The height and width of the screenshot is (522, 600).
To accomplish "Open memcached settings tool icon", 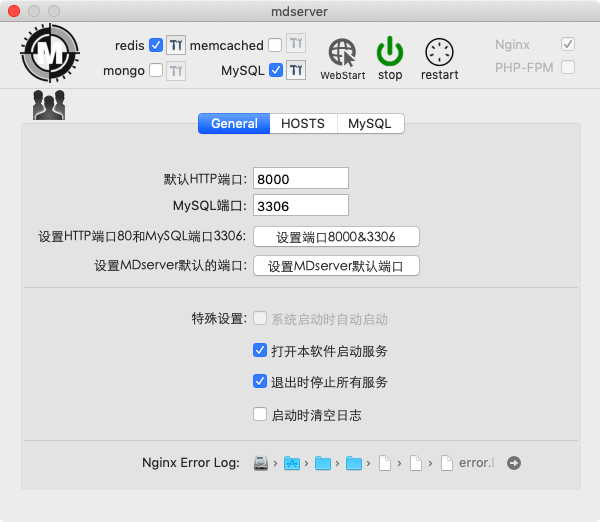I will [x=296, y=44].
